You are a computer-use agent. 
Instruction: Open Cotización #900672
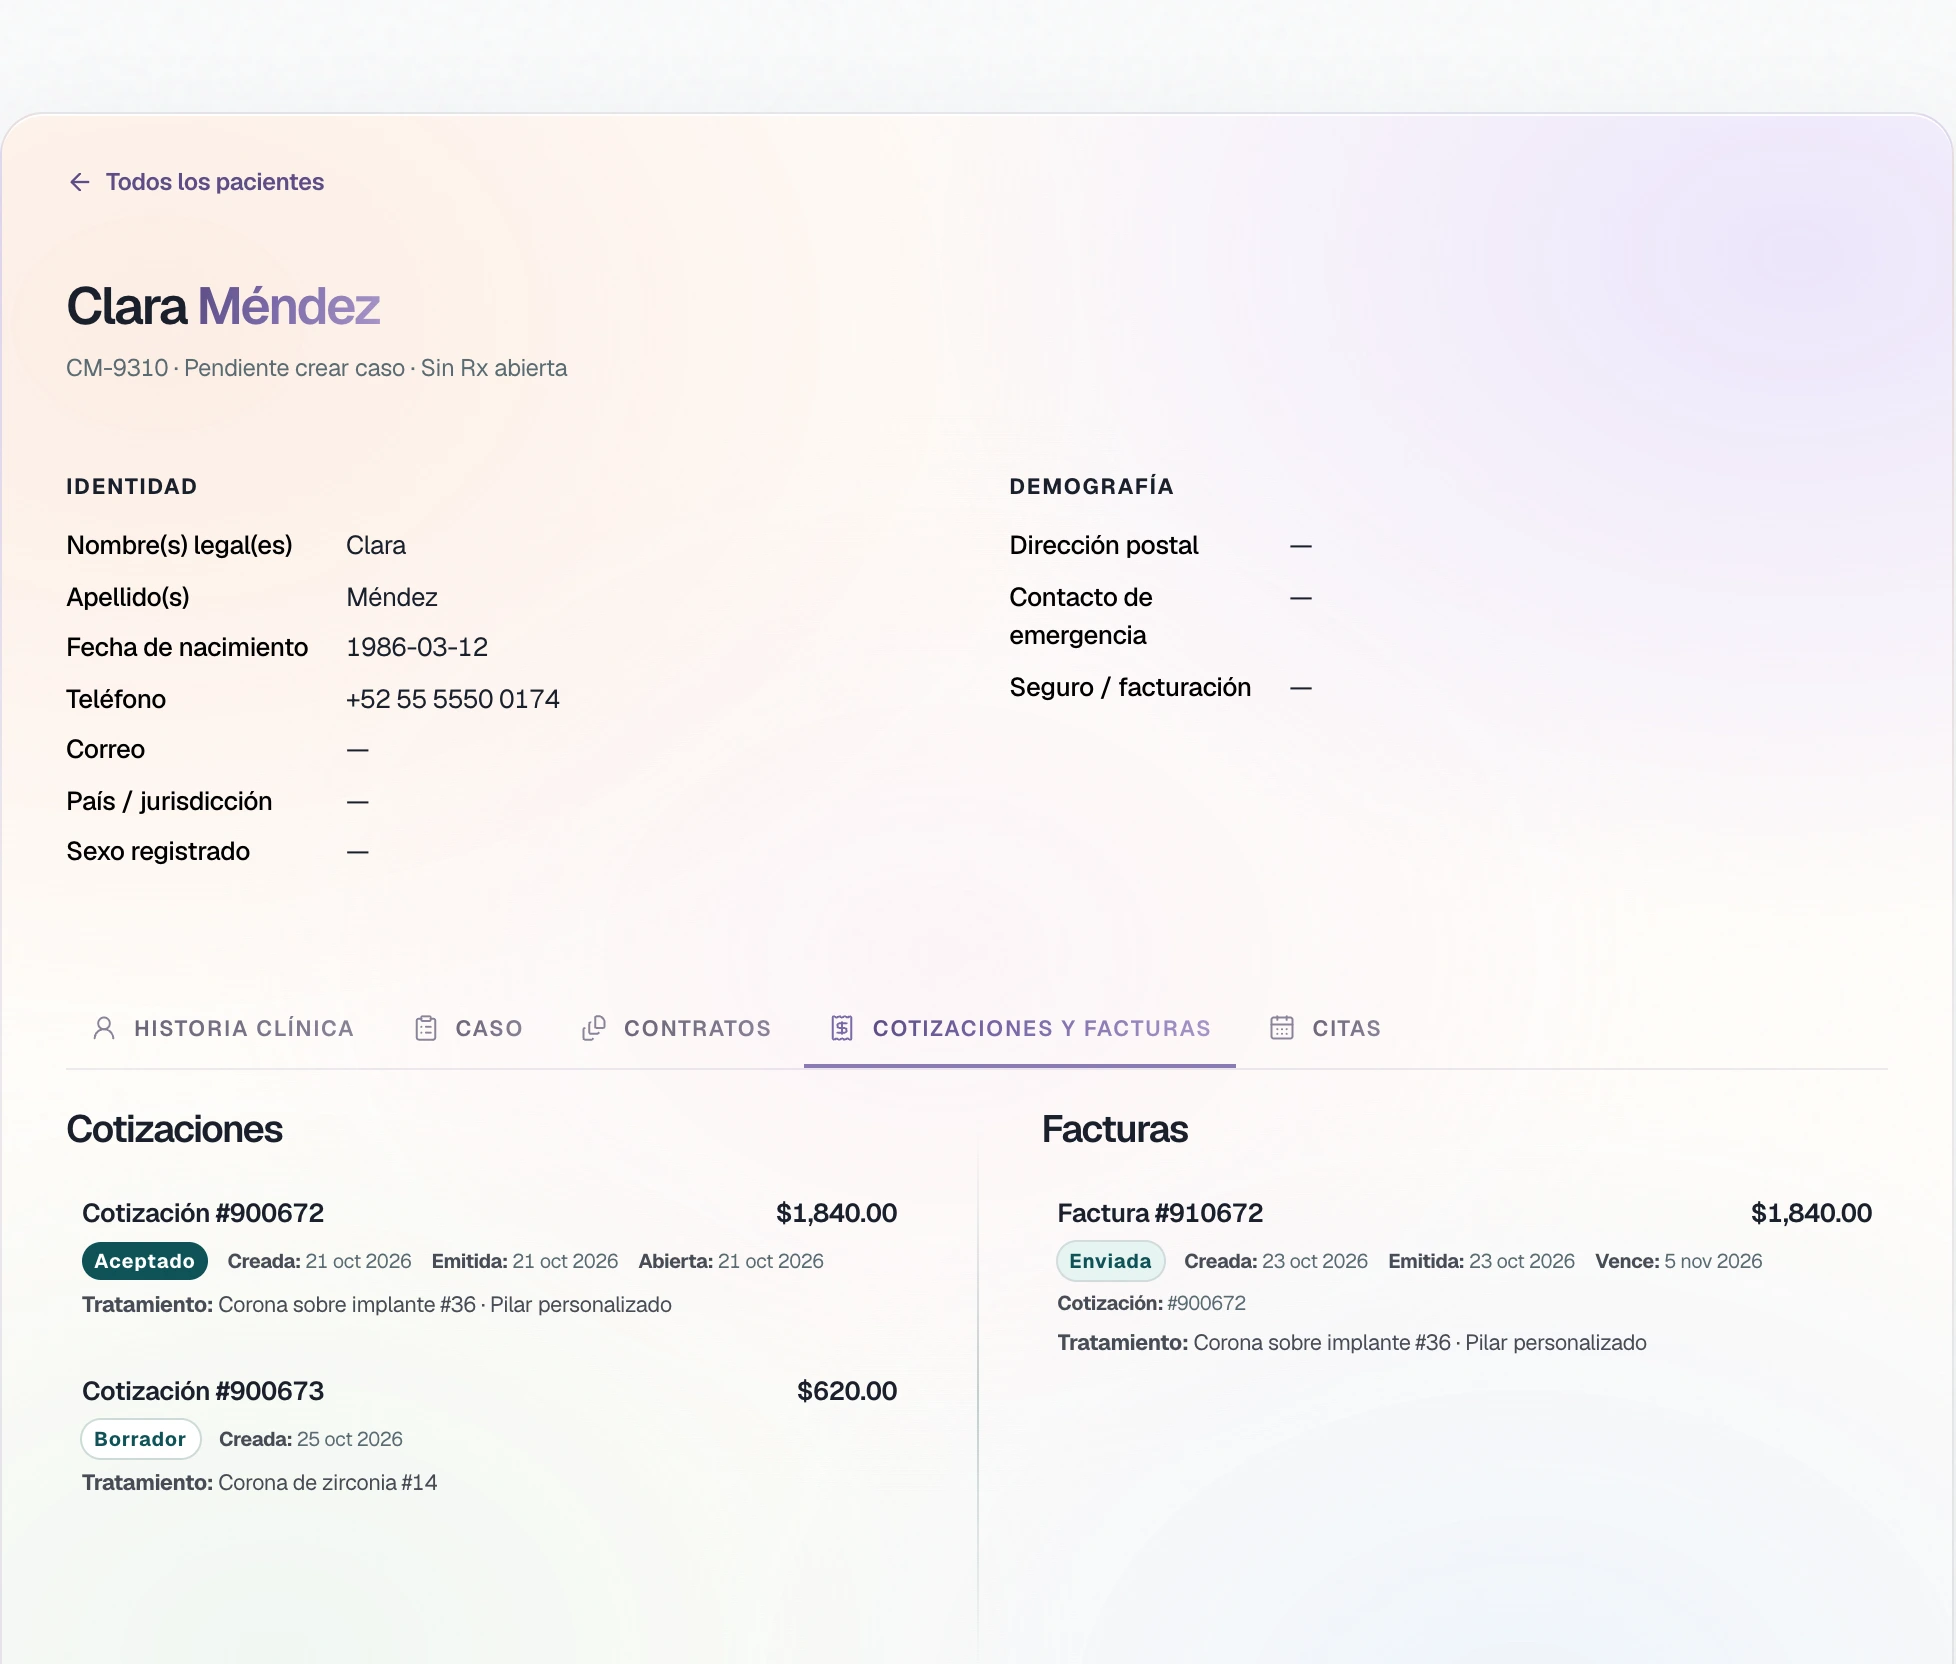tap(203, 1213)
